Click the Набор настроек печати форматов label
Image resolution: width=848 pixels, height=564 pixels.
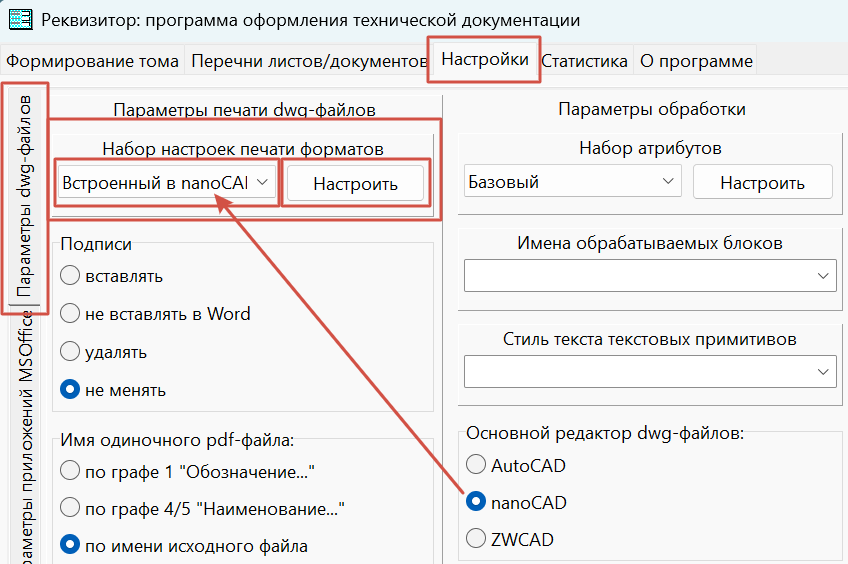click(x=243, y=148)
